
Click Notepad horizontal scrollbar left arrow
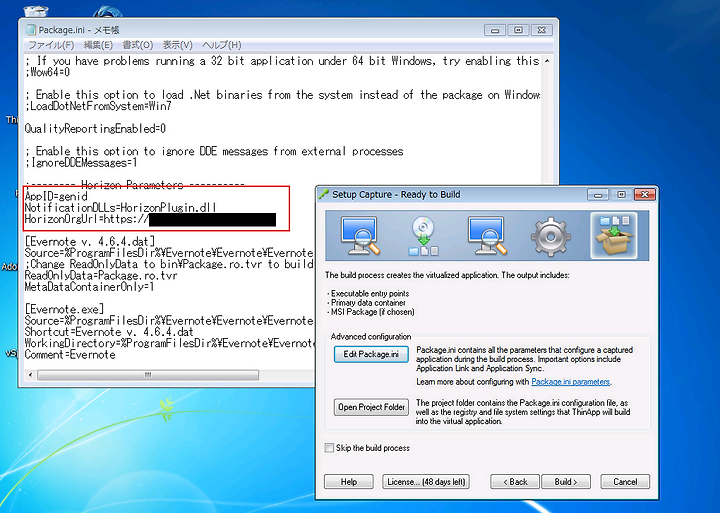[31, 375]
